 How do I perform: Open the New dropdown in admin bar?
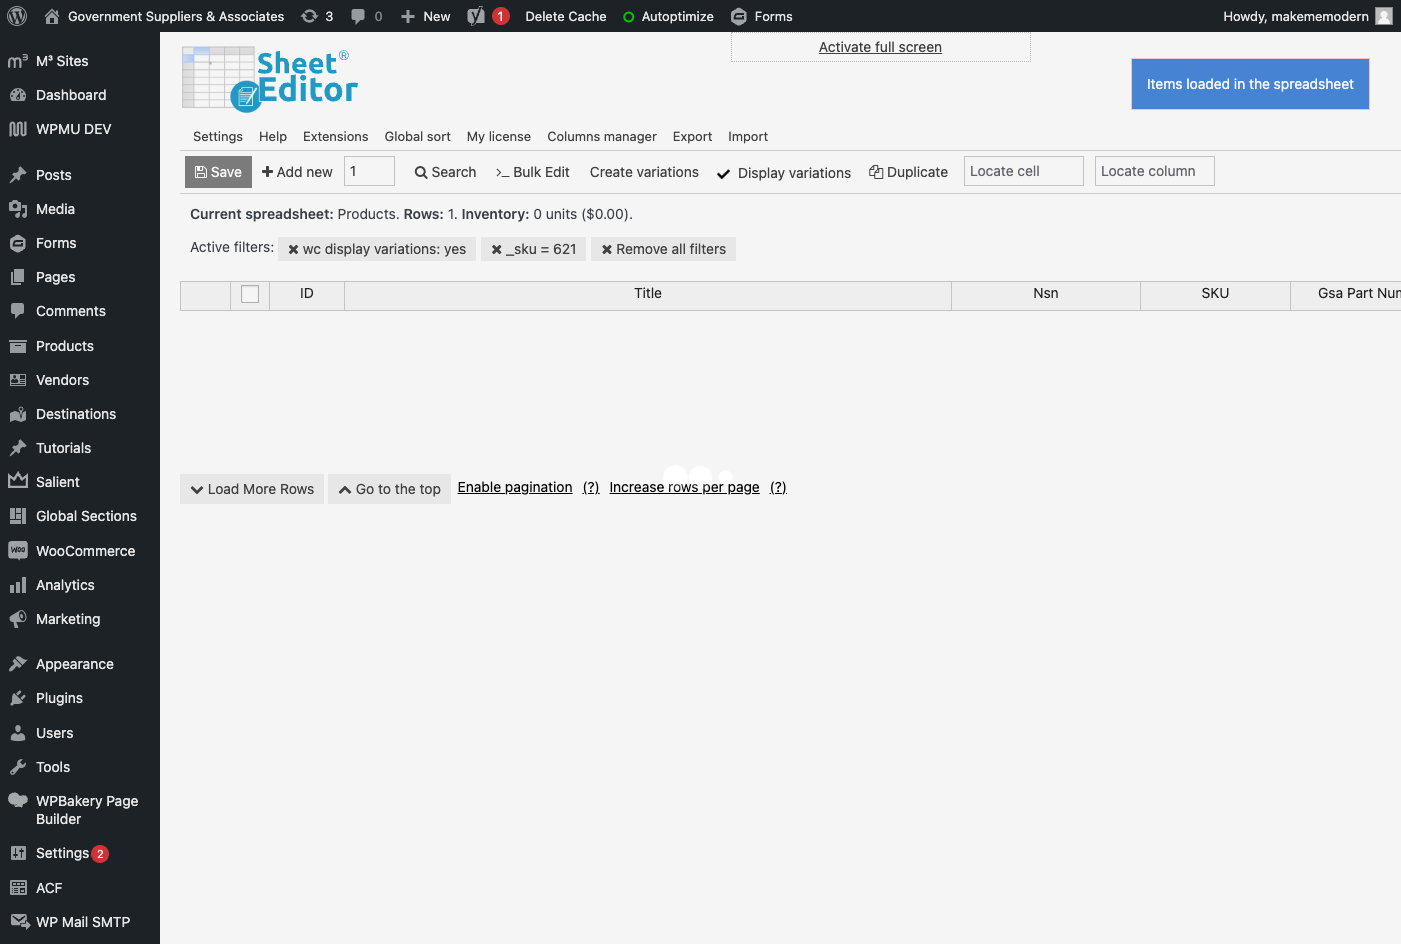[x=425, y=16]
